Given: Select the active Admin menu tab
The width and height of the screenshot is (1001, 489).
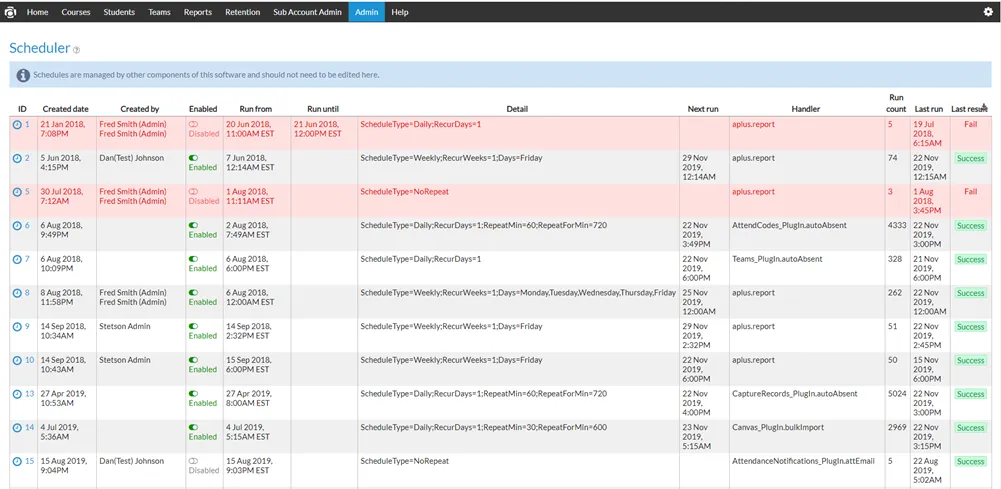Looking at the screenshot, I should [366, 12].
